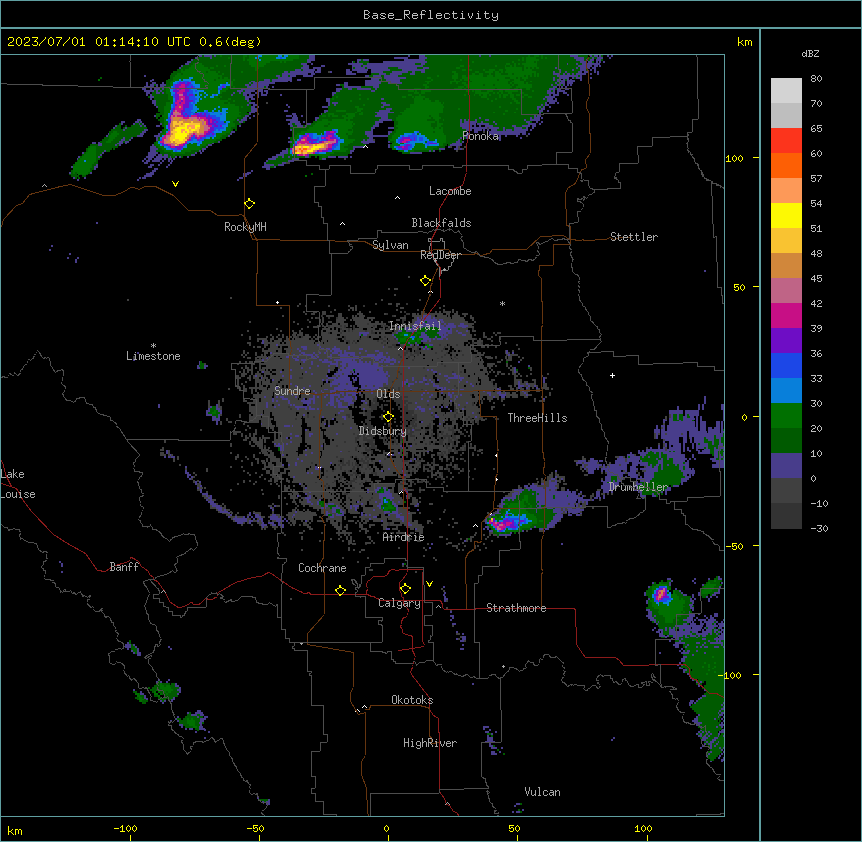Select the RockyMH label

[245, 226]
